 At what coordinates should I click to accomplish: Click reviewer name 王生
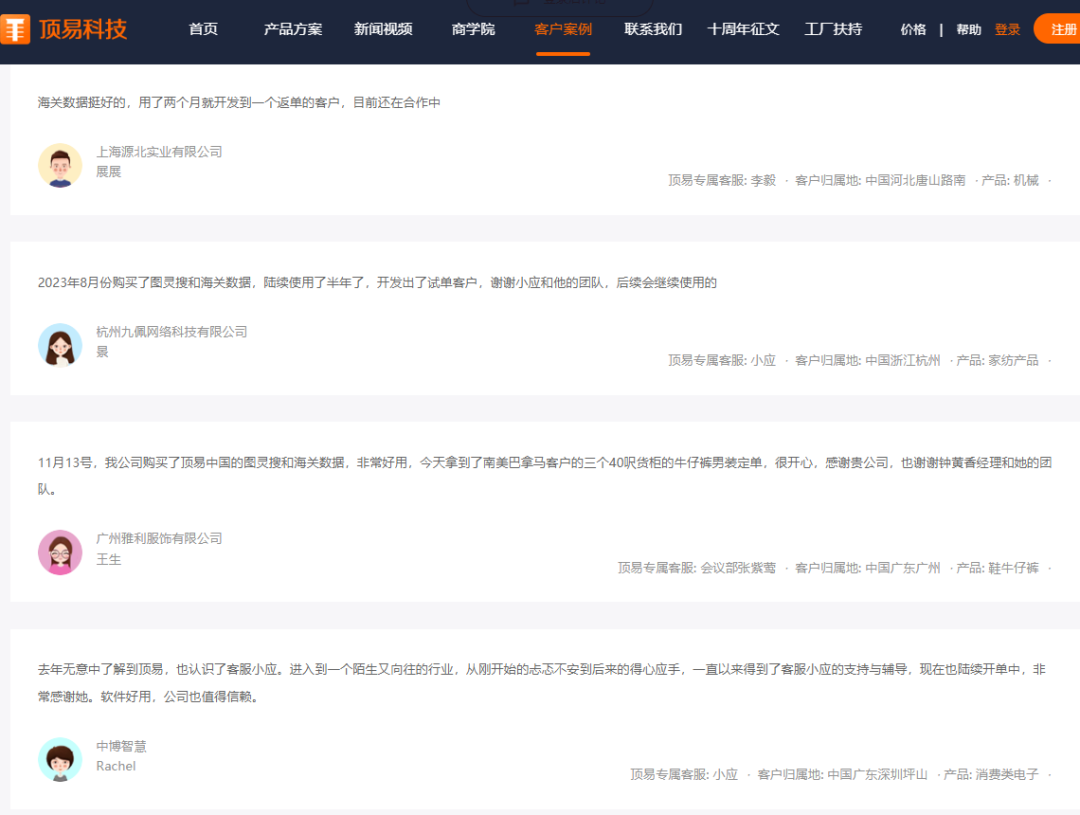[x=108, y=559]
